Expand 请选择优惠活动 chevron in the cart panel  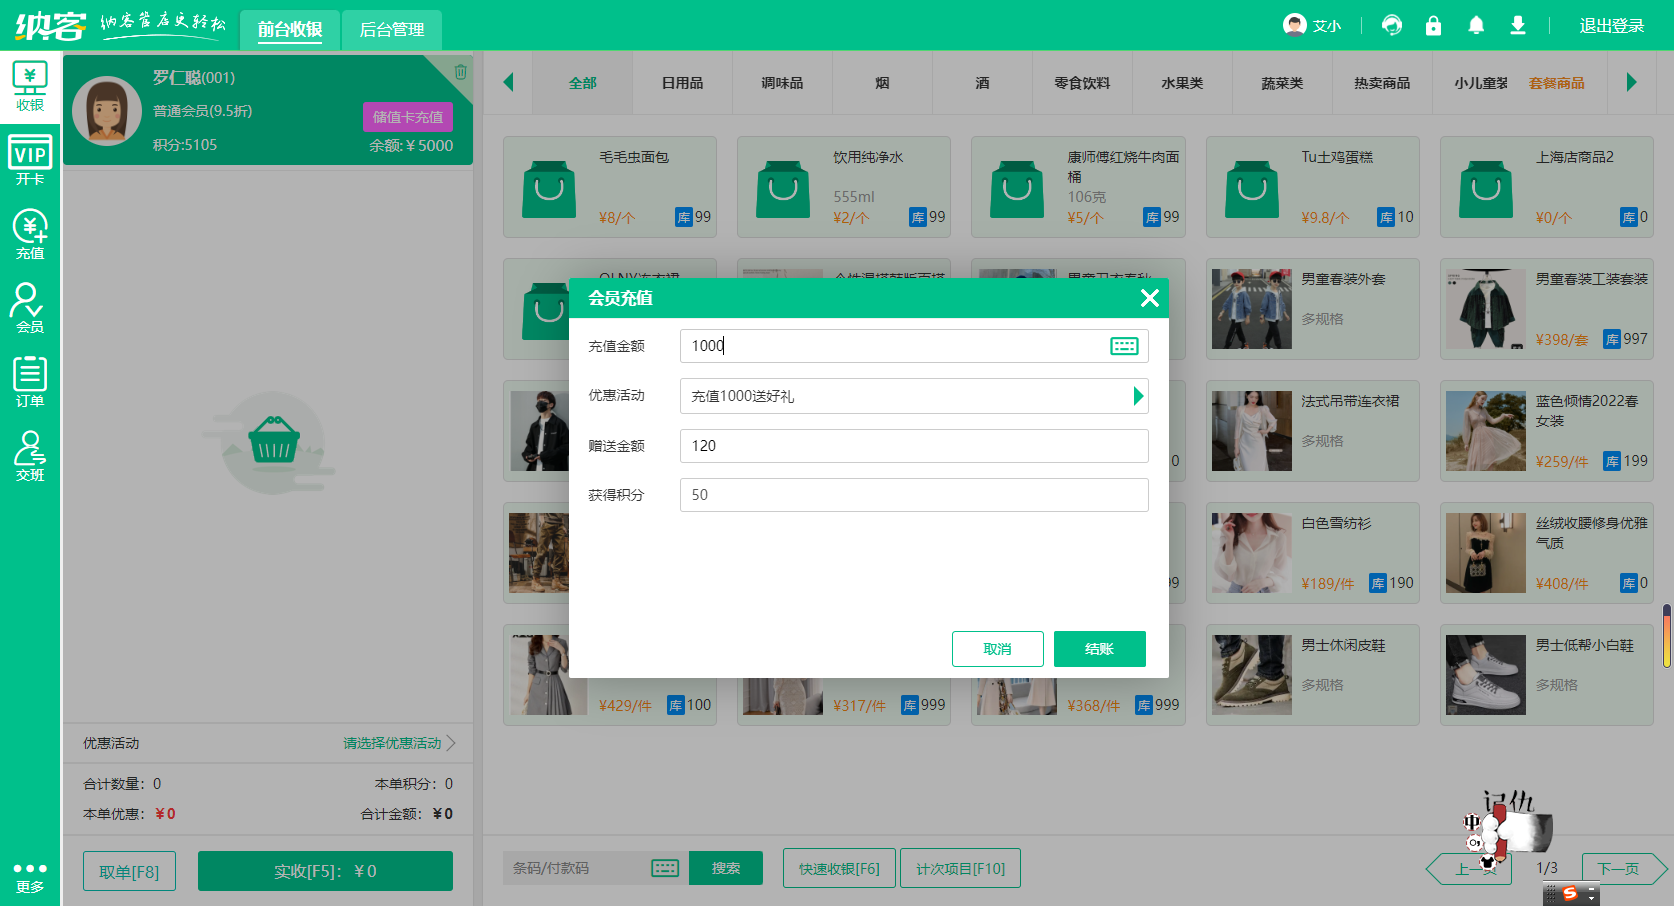pyautogui.click(x=451, y=743)
